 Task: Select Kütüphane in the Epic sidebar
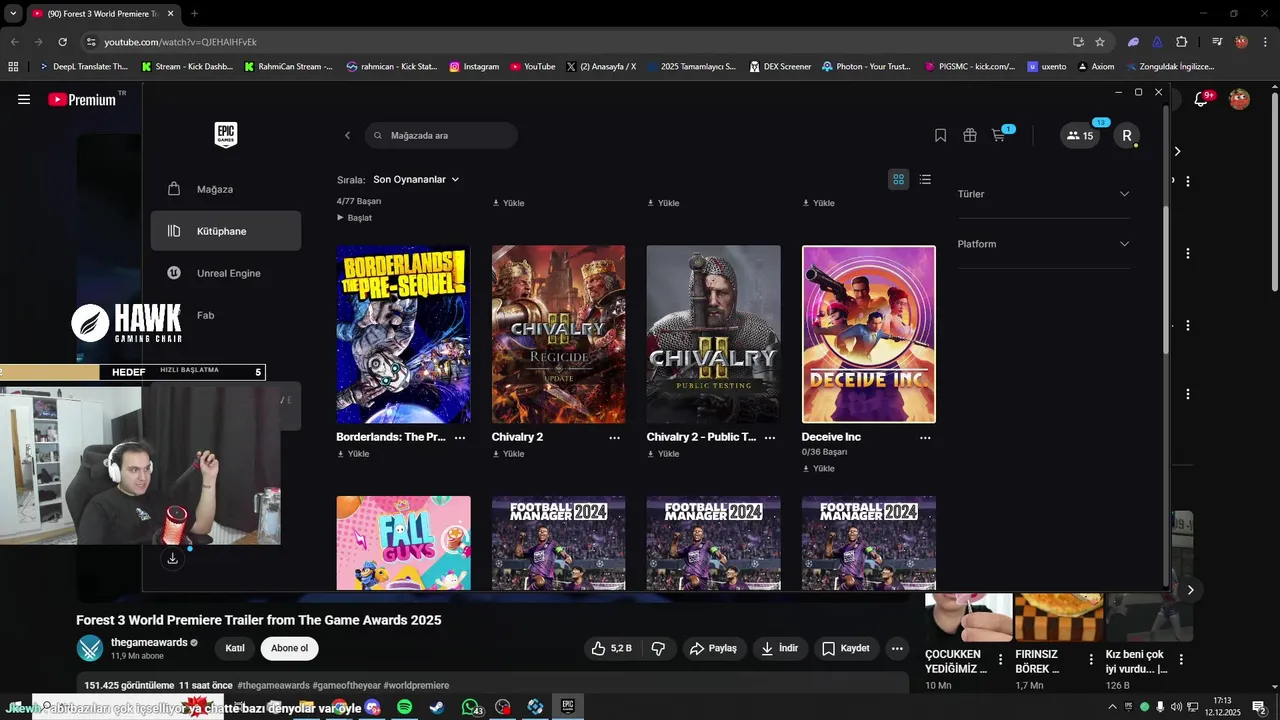[x=226, y=231]
